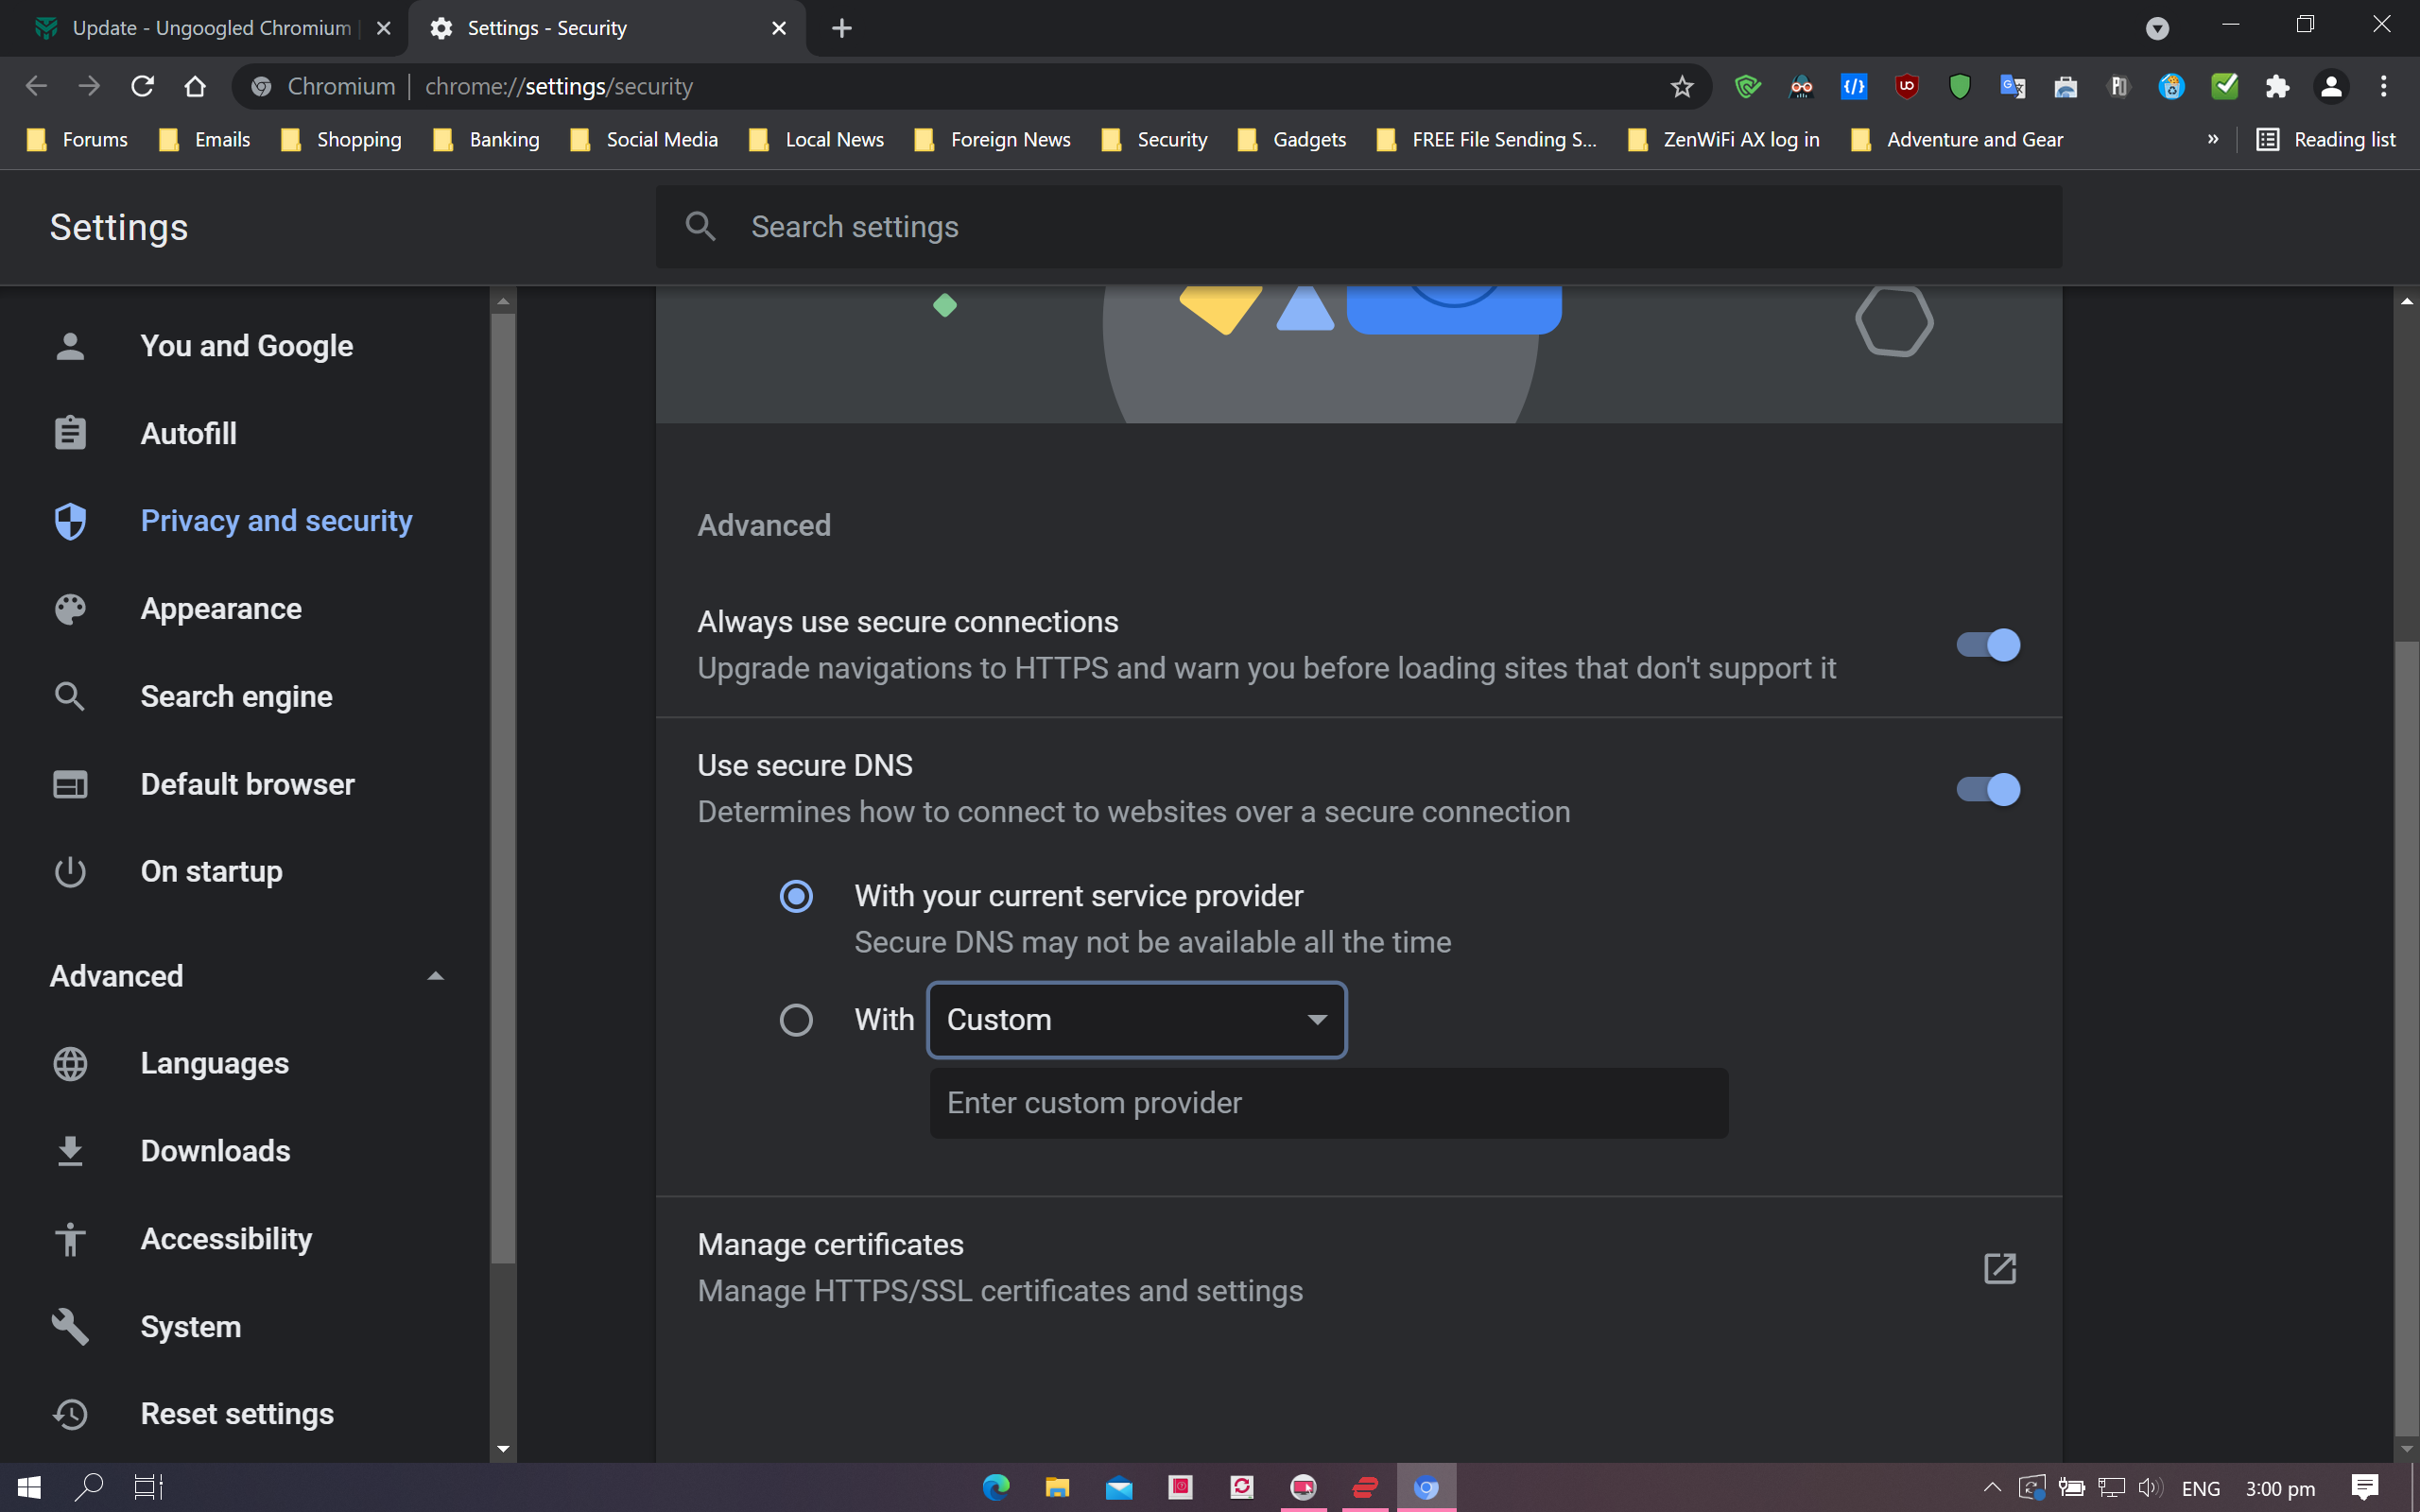This screenshot has width=2420, height=1512.
Task: Open the uBlock Origin extension icon
Action: coord(1906,87)
